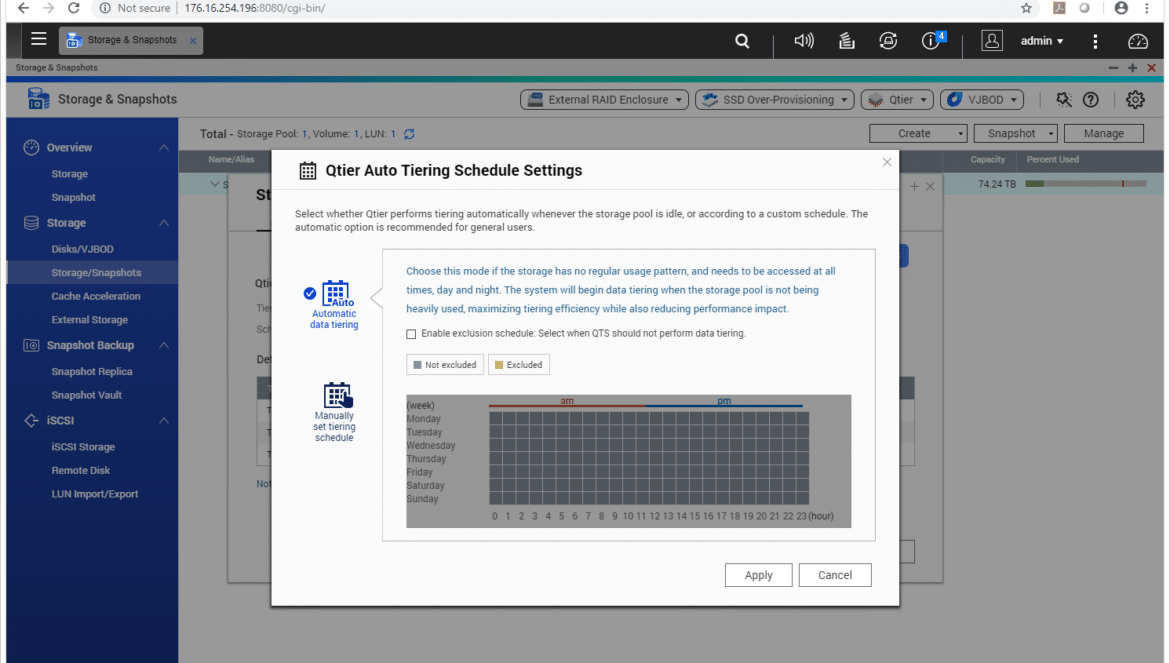Refresh the storage totals
1170x663 pixels.
click(x=409, y=134)
